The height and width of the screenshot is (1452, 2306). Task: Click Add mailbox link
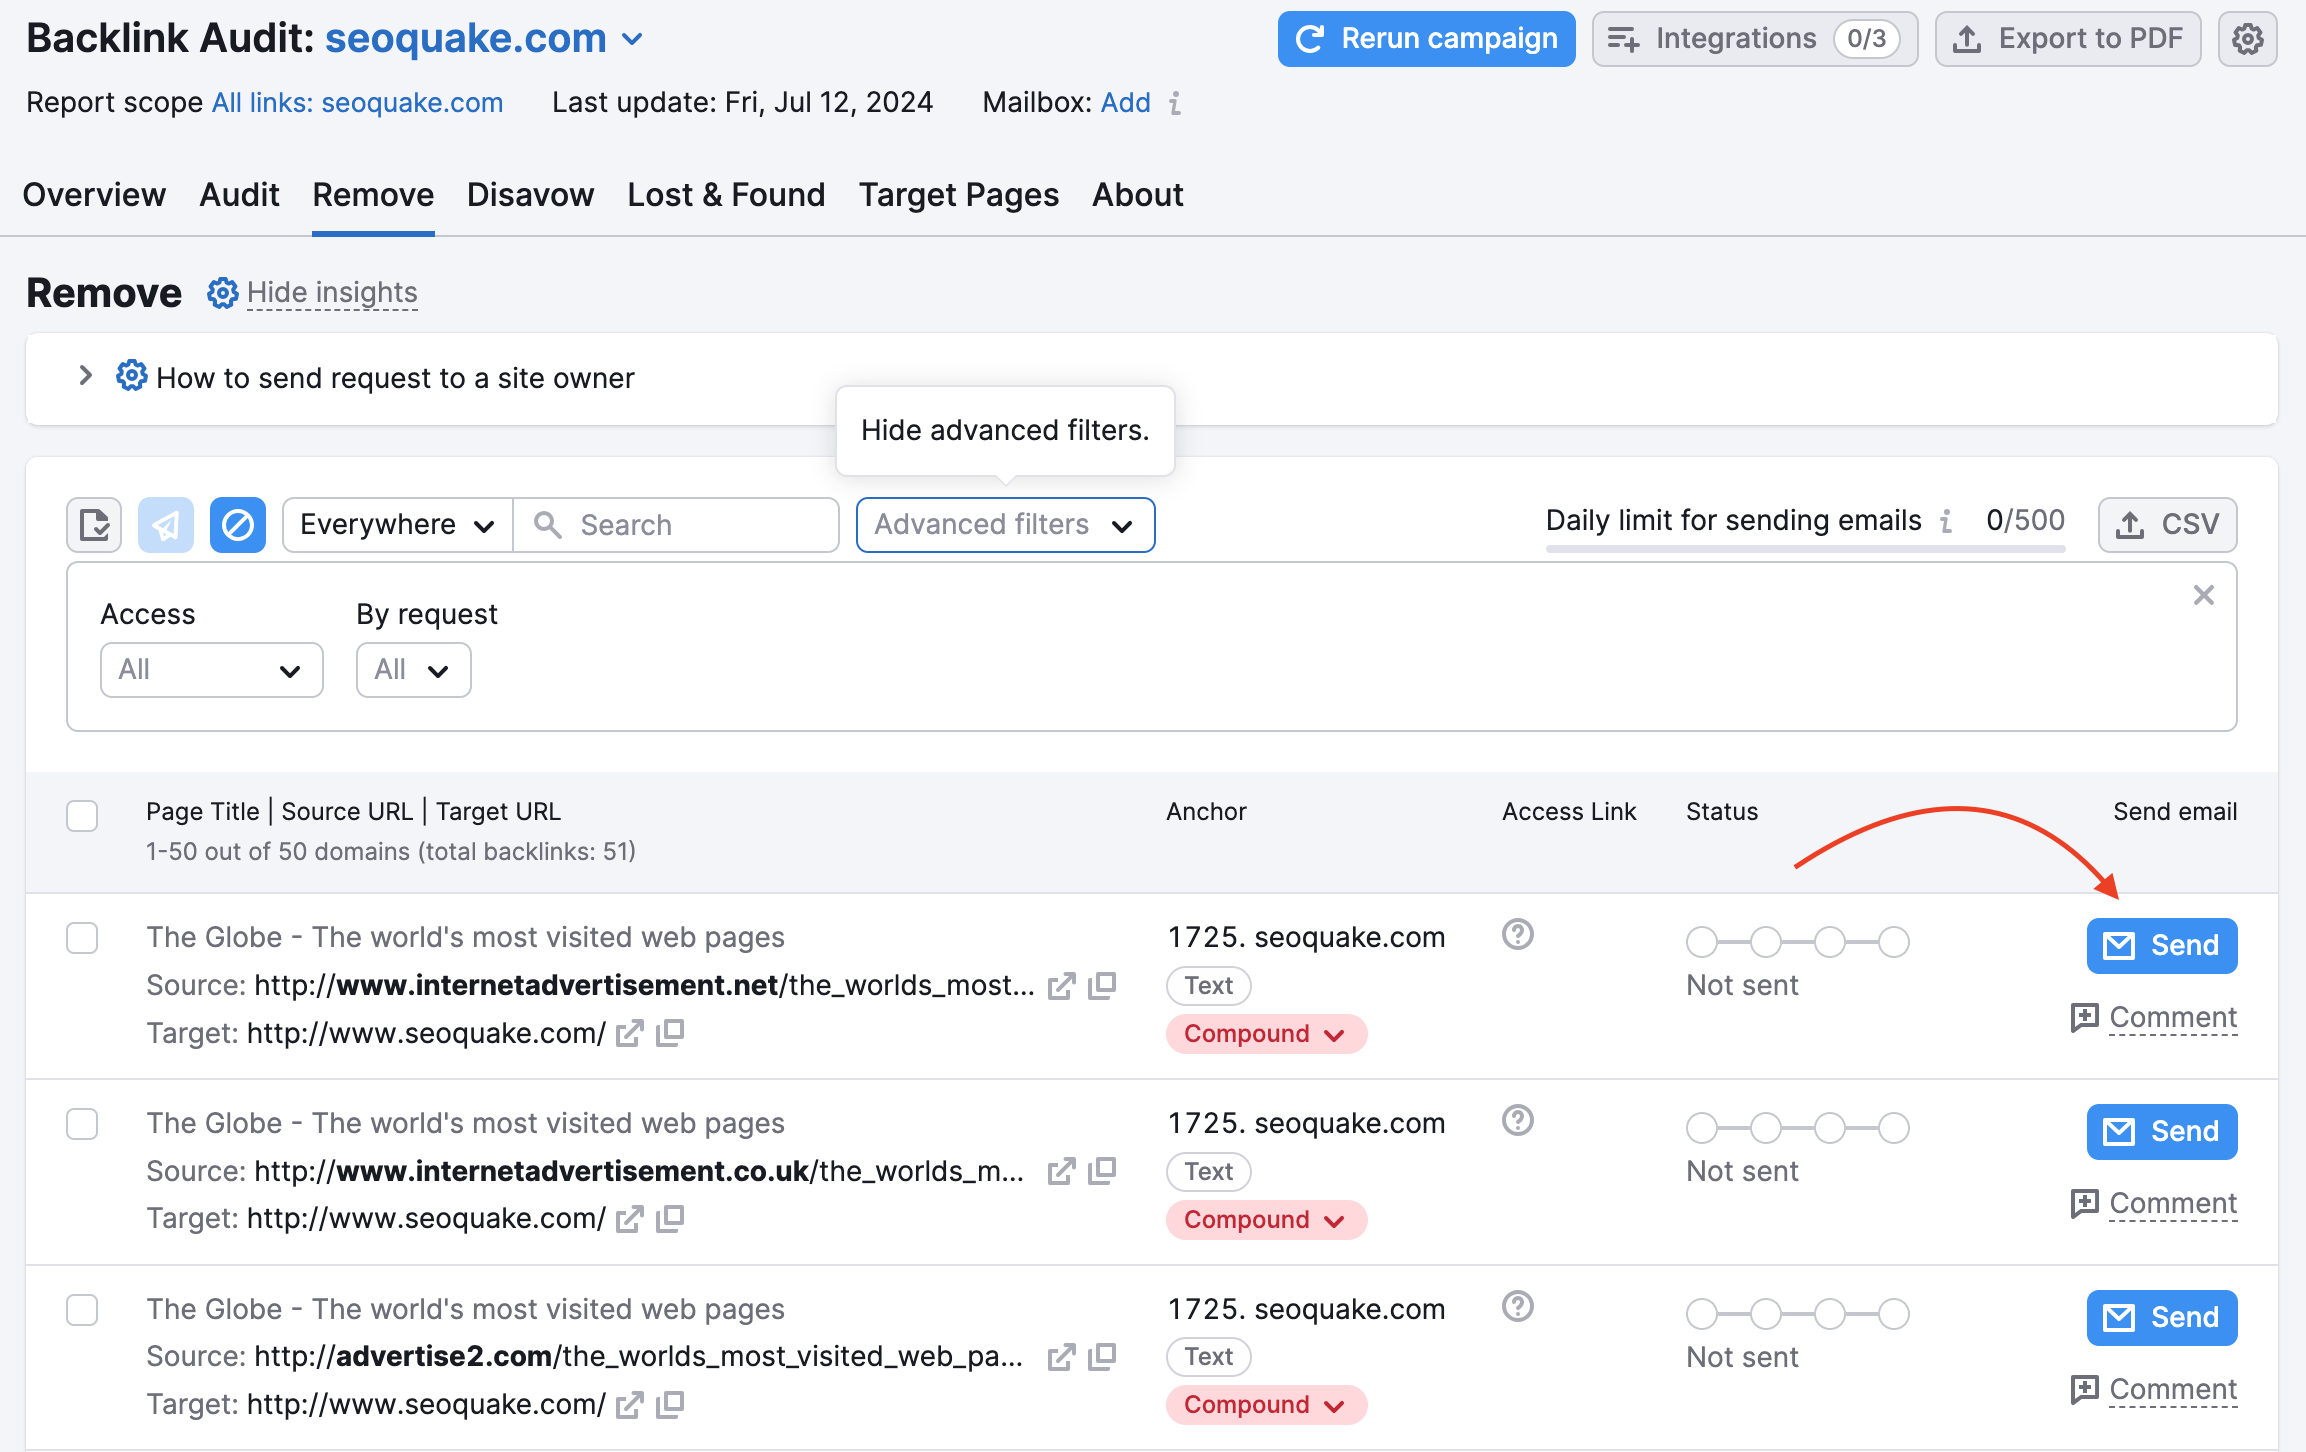(x=1125, y=103)
